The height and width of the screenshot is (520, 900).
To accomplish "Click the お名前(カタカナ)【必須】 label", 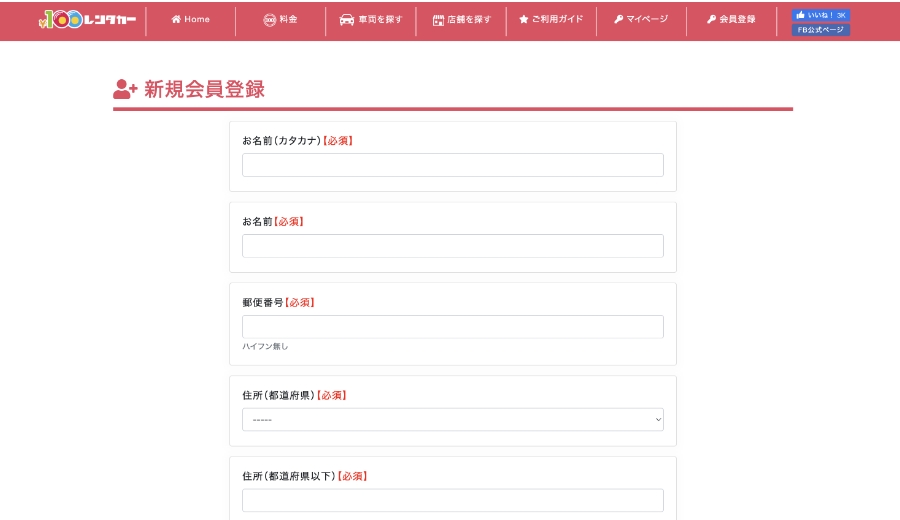I will tap(297, 141).
